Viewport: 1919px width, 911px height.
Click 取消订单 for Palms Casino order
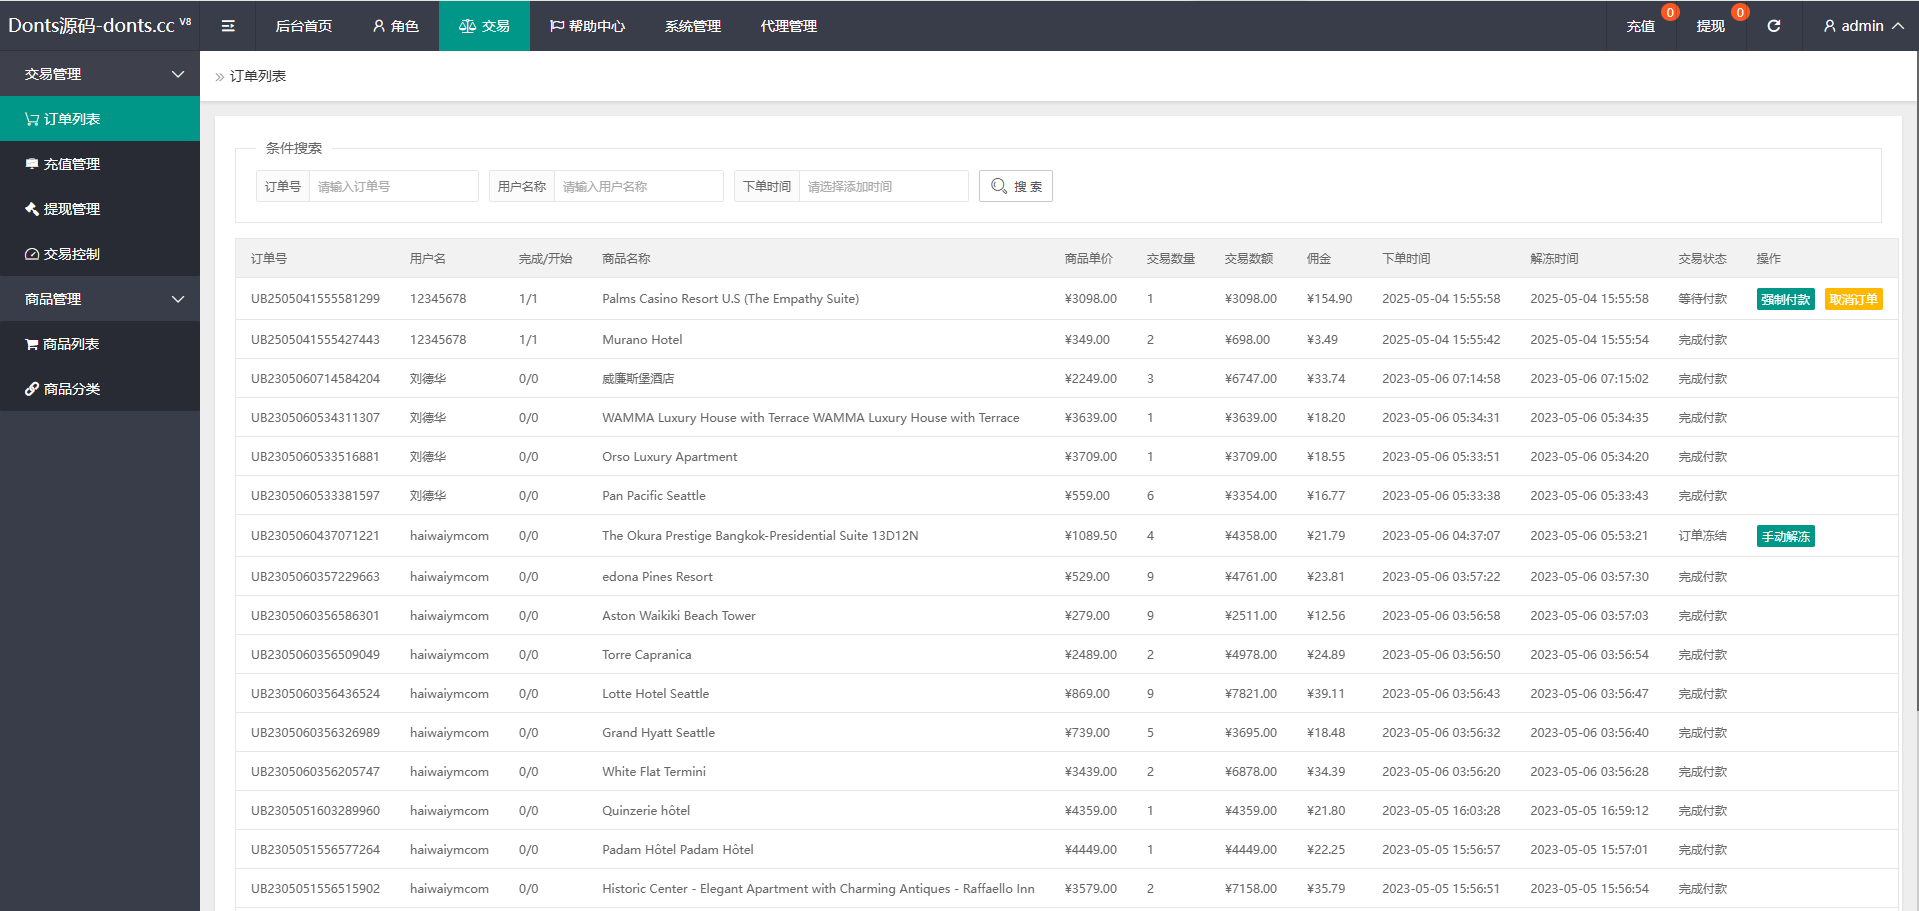1853,299
